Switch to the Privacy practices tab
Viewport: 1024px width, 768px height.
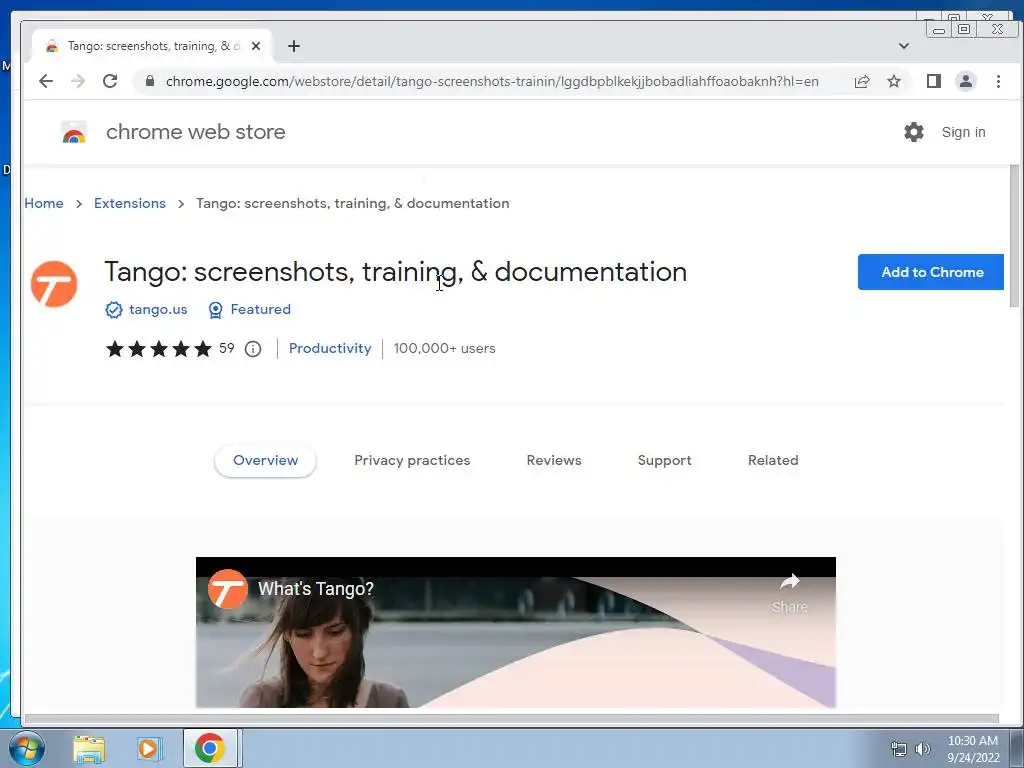[412, 460]
